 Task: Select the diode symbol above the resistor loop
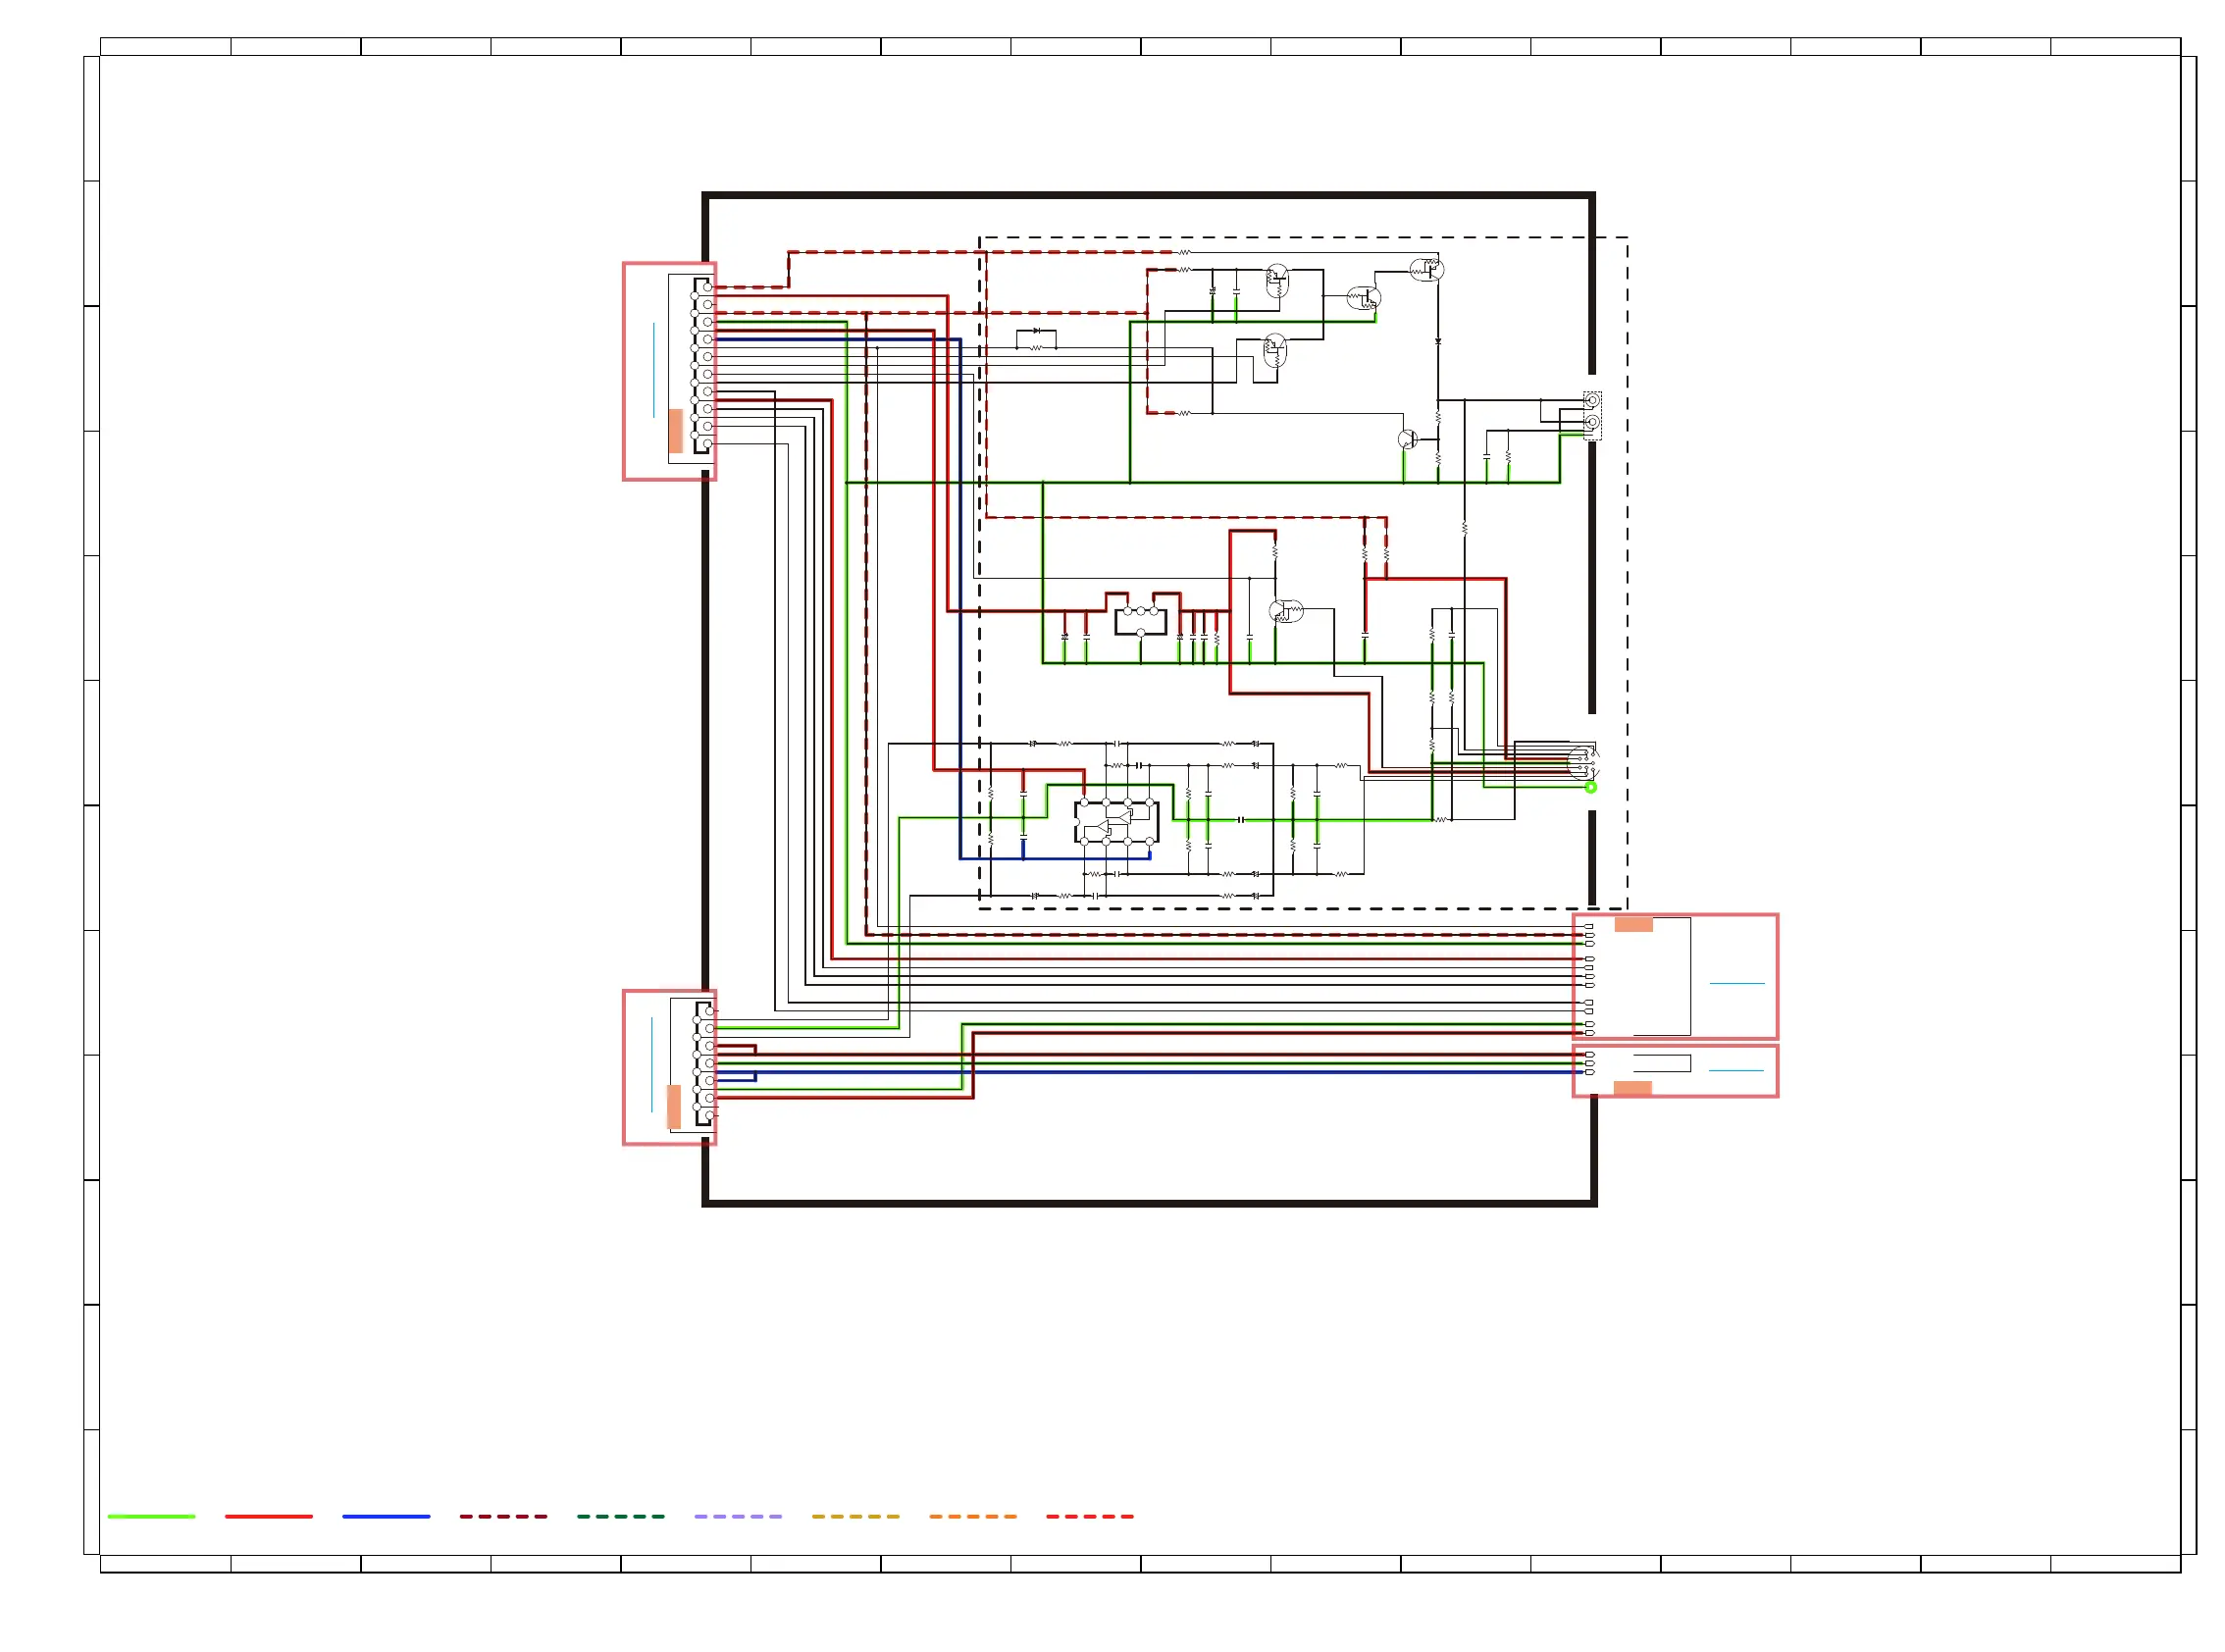point(1036,331)
